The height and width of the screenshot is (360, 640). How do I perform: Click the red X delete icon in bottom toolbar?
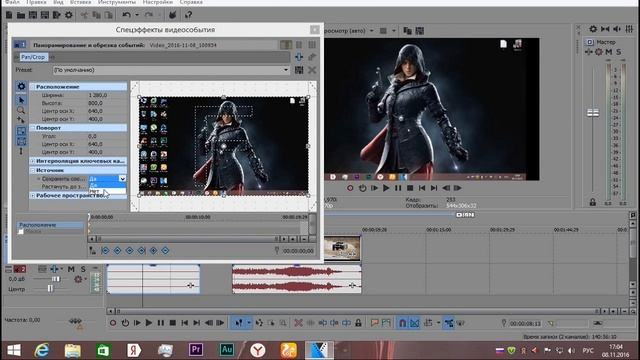[298, 323]
